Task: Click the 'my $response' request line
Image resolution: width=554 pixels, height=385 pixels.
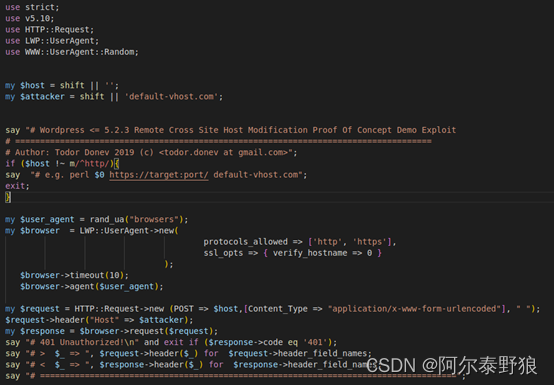Action: pyautogui.click(x=111, y=331)
